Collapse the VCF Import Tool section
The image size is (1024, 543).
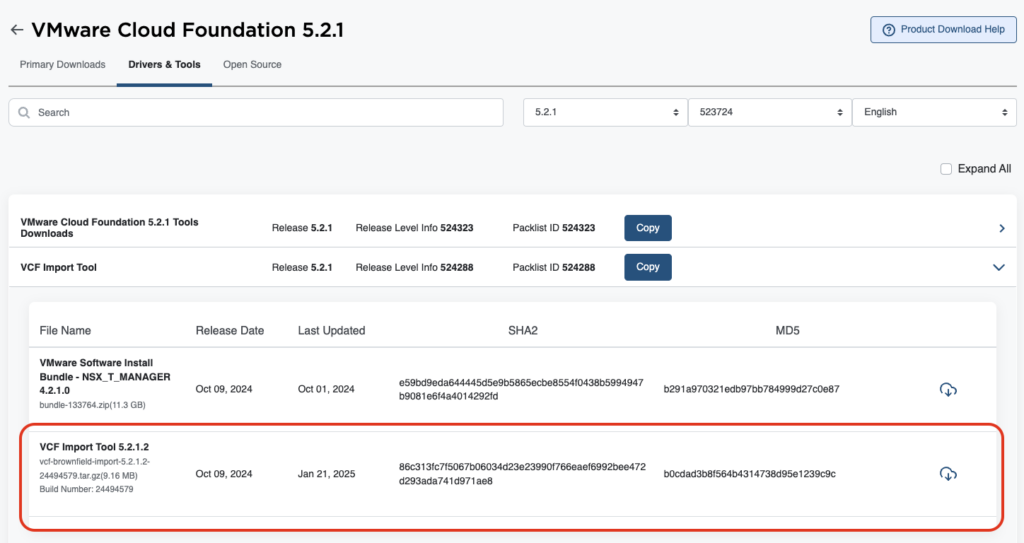point(998,267)
